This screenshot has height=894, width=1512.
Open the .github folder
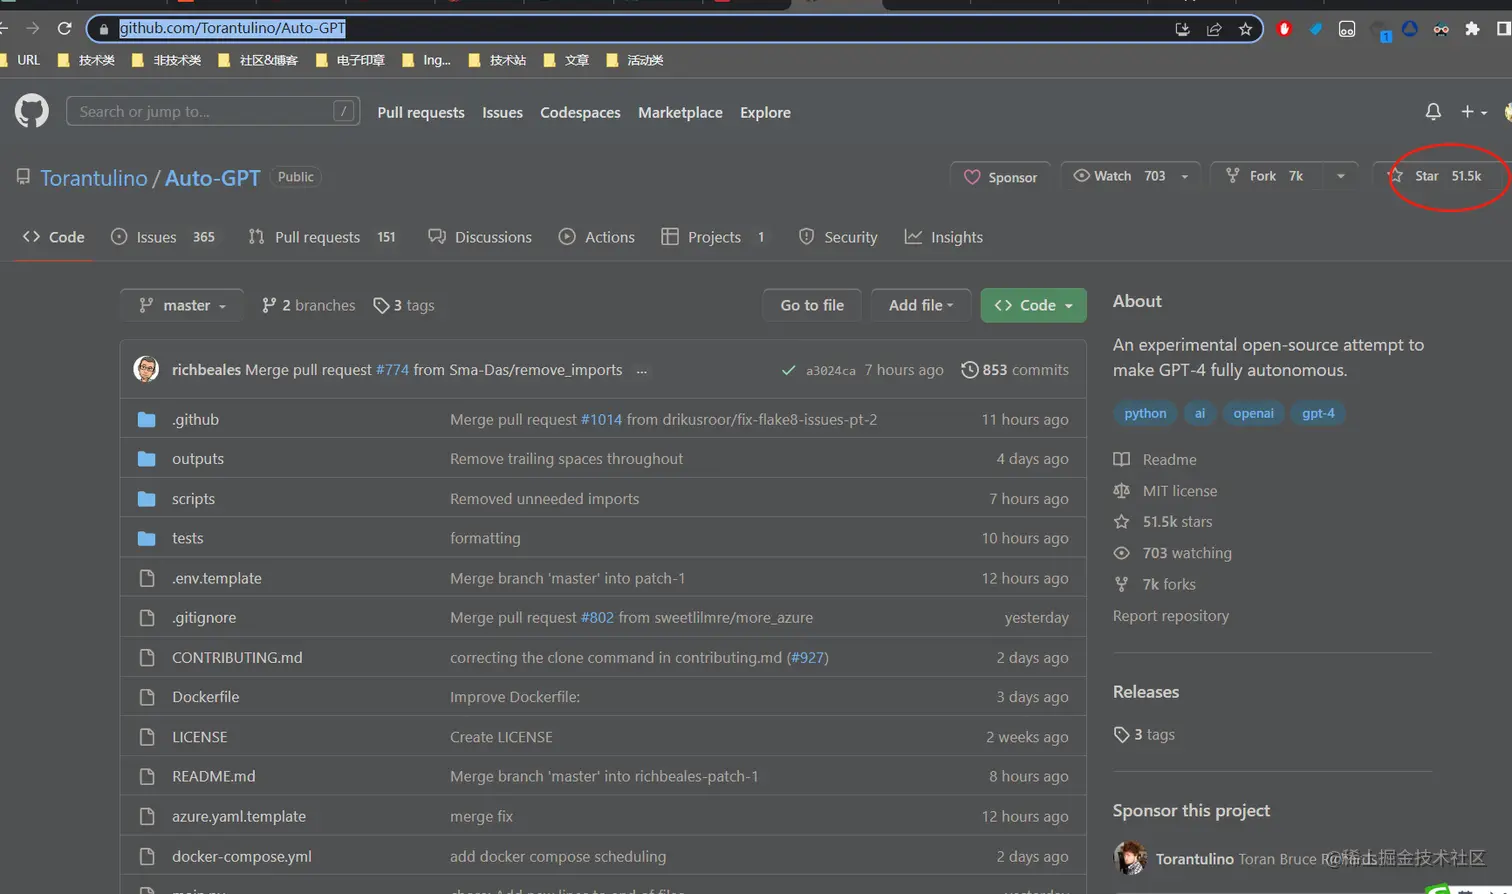click(195, 419)
